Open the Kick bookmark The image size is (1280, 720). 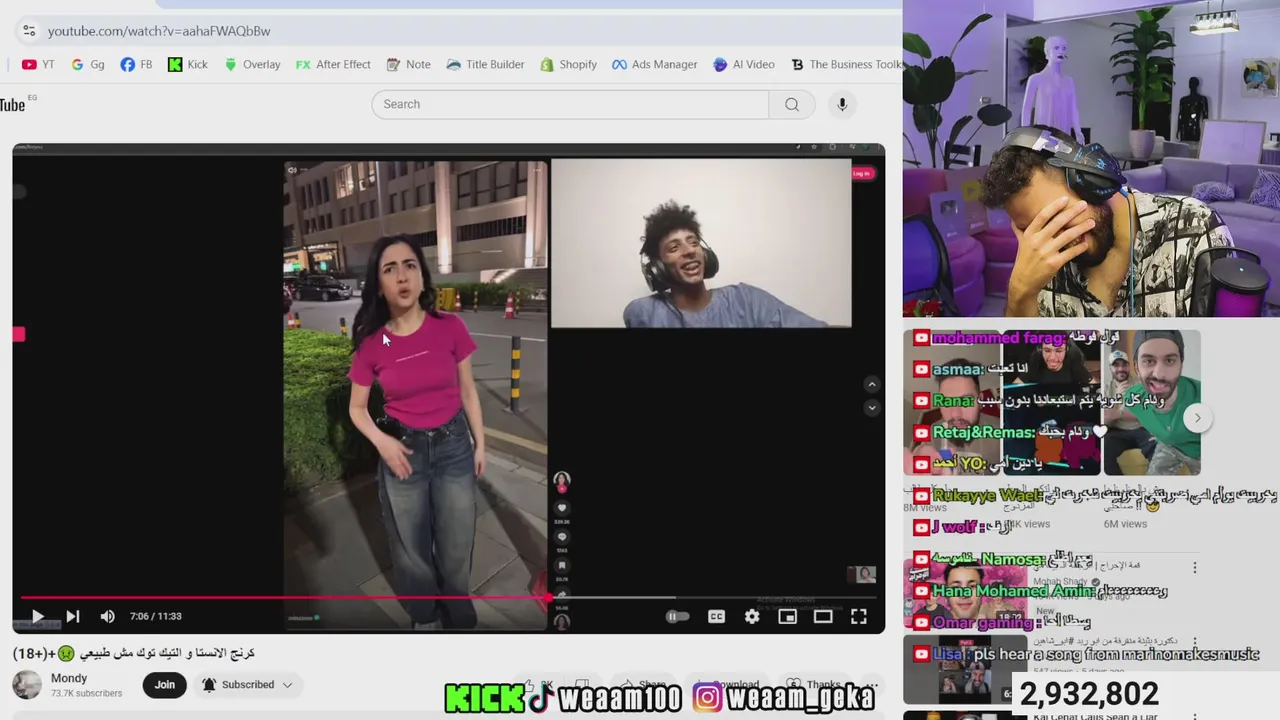coord(188,64)
